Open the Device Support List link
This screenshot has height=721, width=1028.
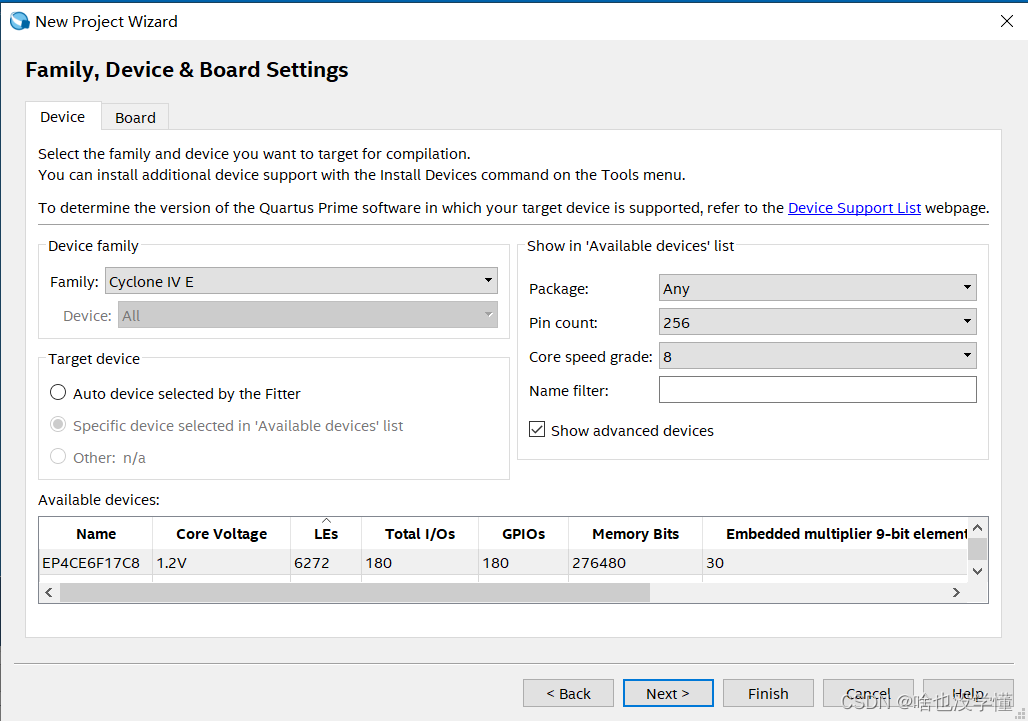click(854, 208)
